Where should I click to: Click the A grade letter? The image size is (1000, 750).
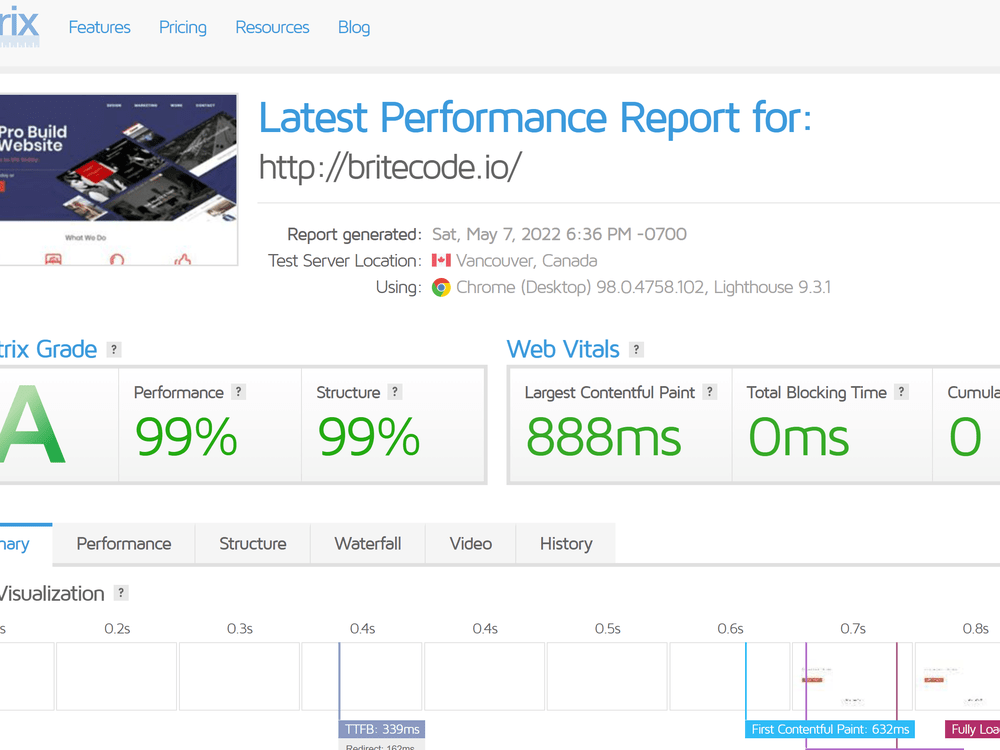[x=32, y=425]
